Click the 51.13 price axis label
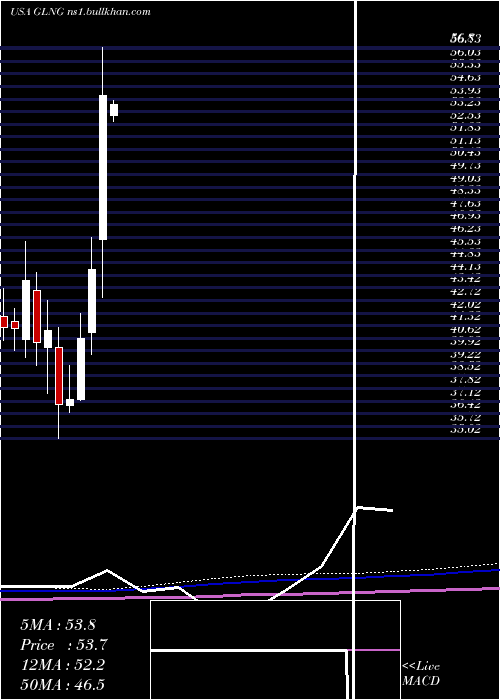The width and height of the screenshot is (500, 700). (x=465, y=140)
